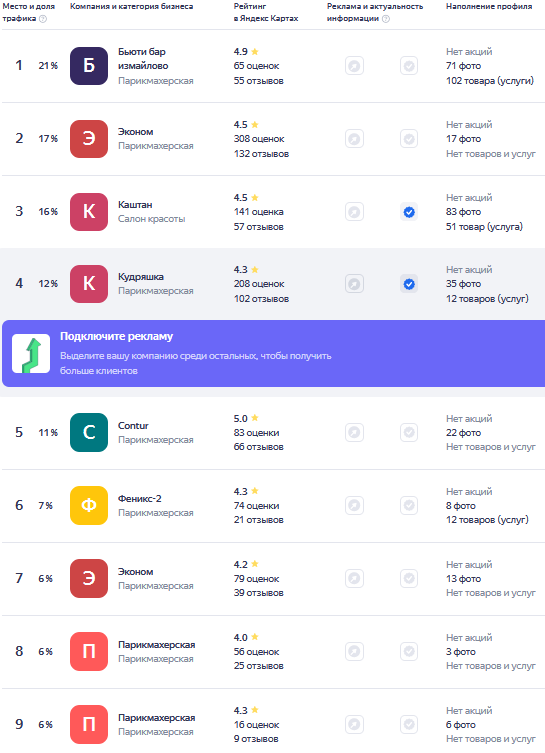Viewport: 545px width, 753px height.
Task: Click the green arrow icon in the ad banner
Action: [31, 354]
